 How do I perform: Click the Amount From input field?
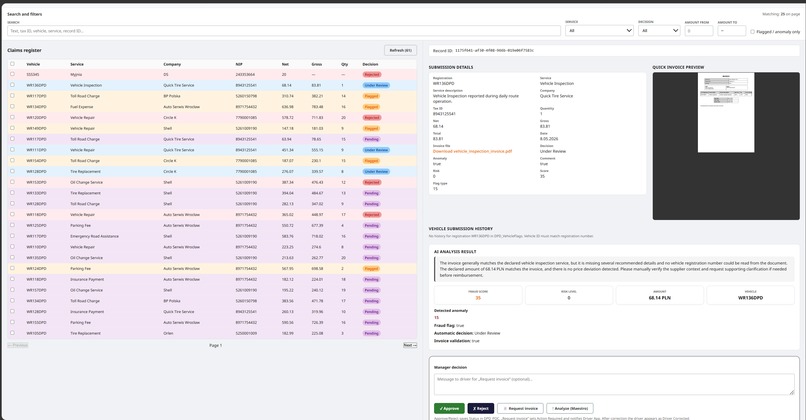[699, 30]
